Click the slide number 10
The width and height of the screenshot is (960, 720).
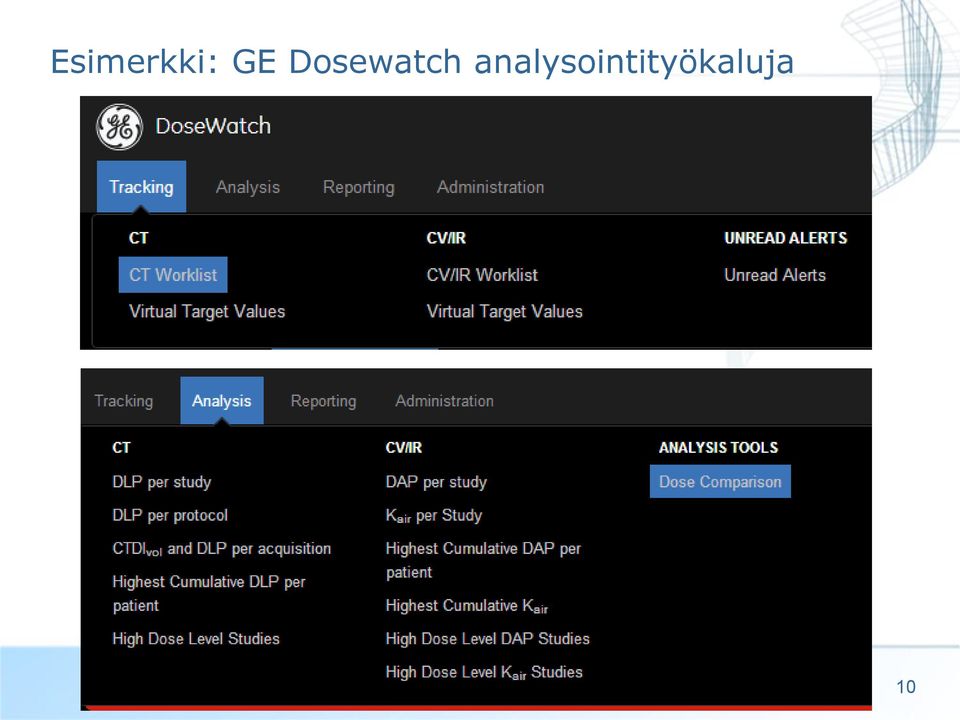906,687
